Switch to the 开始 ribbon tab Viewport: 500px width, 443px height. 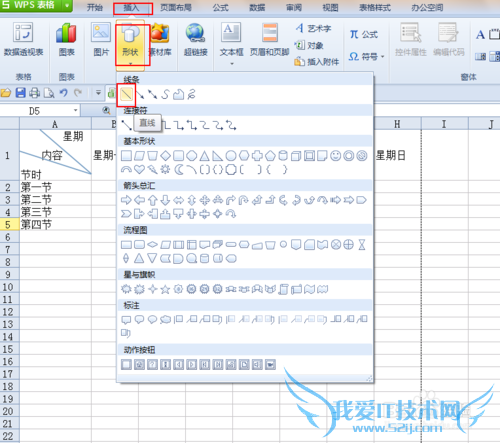tap(95, 8)
